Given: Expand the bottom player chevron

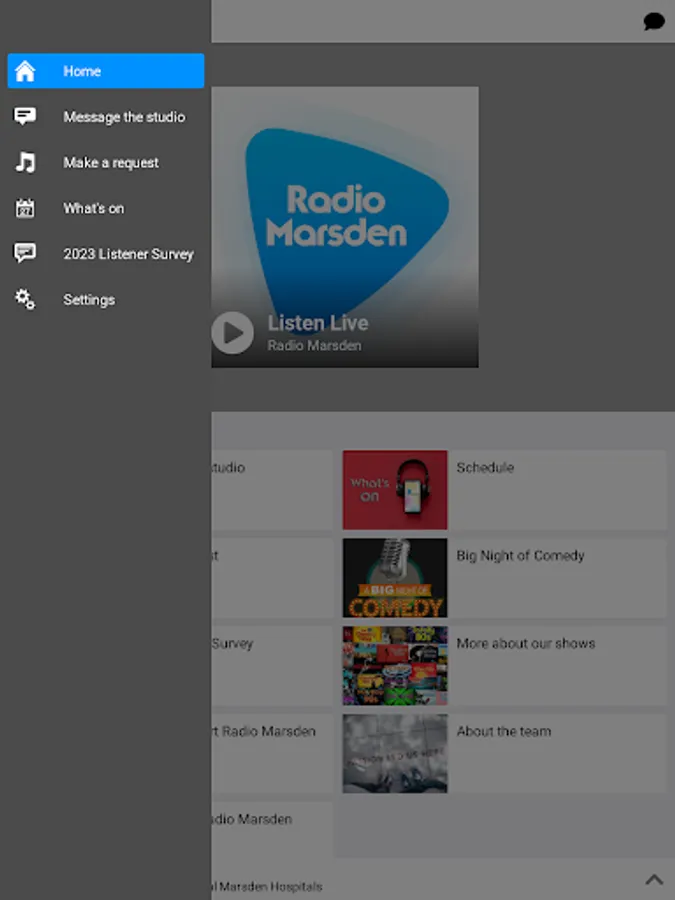Looking at the screenshot, I should (654, 879).
